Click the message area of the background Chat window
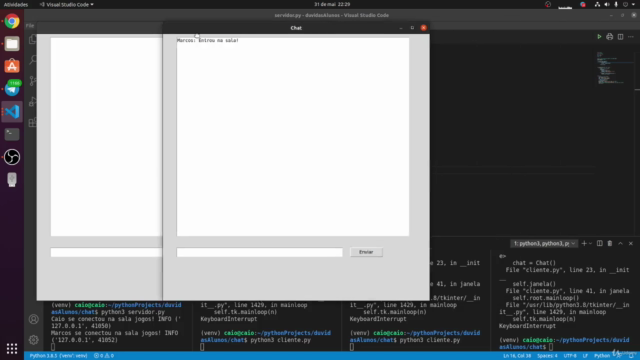 click(x=106, y=137)
